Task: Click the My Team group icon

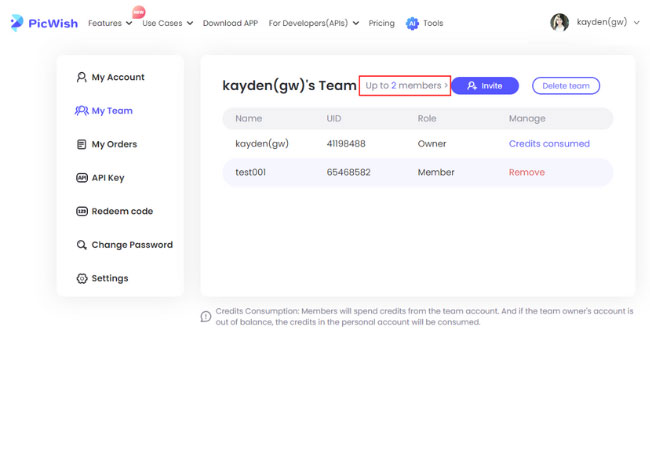Action: pyautogui.click(x=82, y=111)
